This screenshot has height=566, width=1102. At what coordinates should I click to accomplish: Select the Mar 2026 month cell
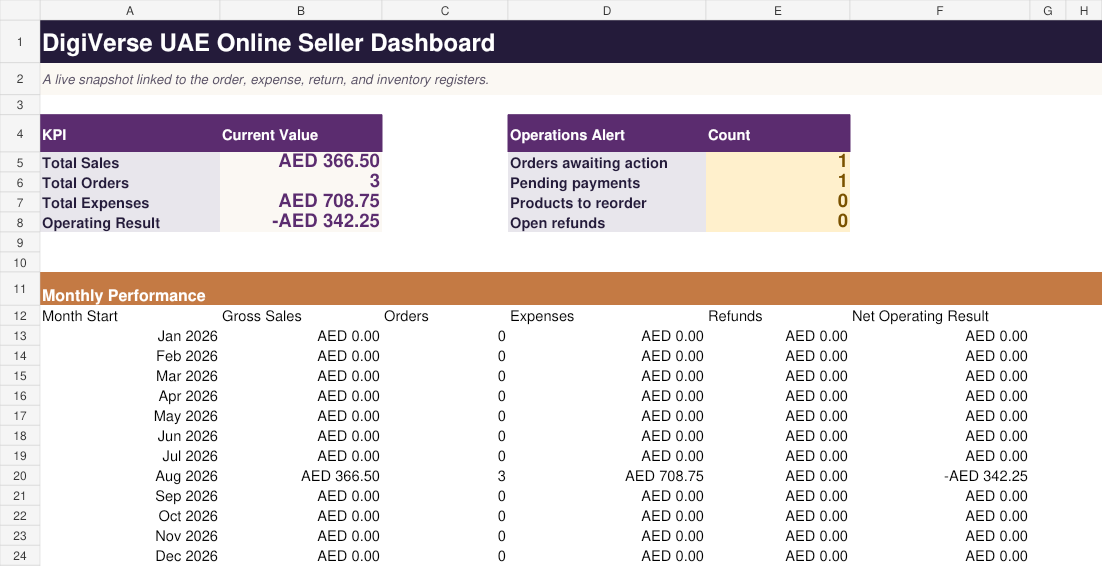coord(130,376)
